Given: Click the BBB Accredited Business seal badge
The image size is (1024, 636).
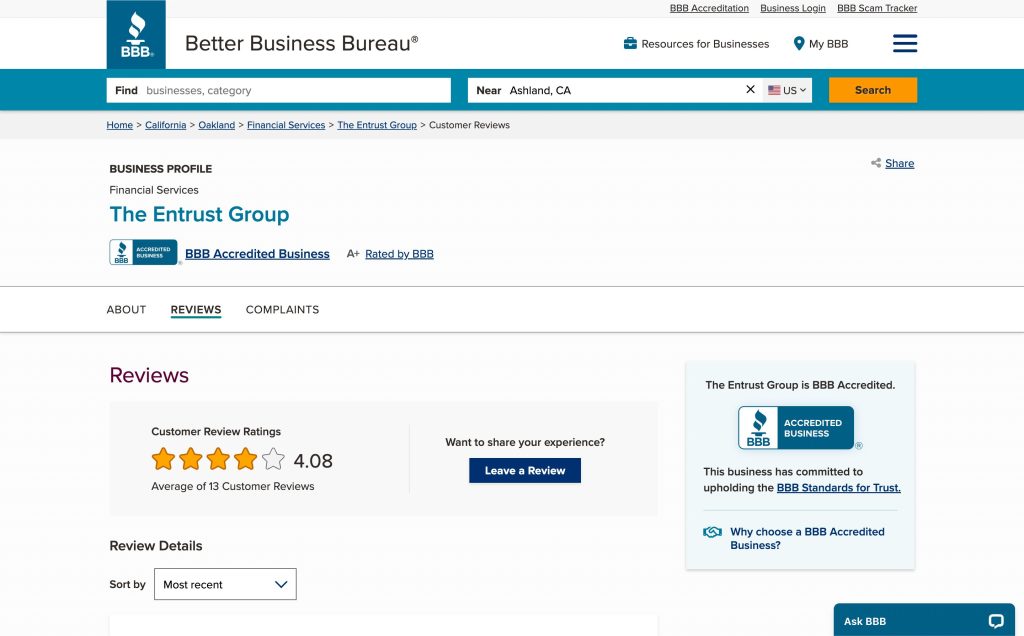Looking at the screenshot, I should pyautogui.click(x=143, y=253).
